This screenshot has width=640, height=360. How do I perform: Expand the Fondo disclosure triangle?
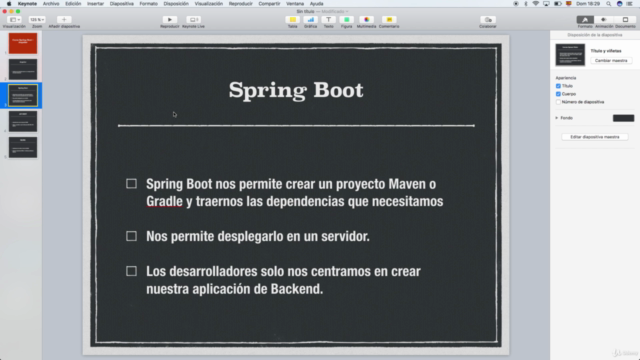[x=557, y=118]
